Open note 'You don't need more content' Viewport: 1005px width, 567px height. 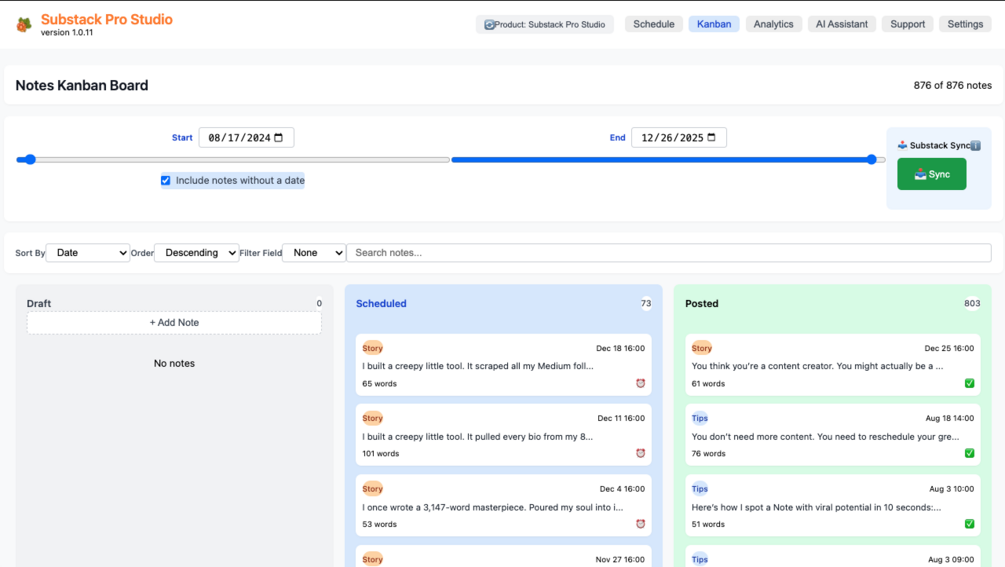833,435
